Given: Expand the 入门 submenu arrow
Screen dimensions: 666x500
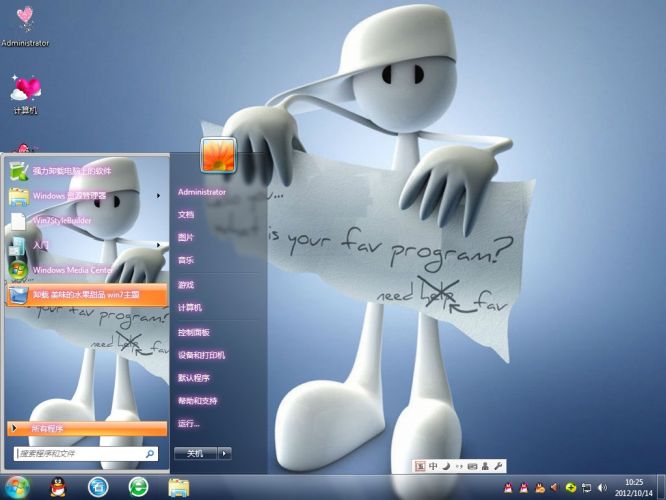Looking at the screenshot, I should [x=160, y=245].
